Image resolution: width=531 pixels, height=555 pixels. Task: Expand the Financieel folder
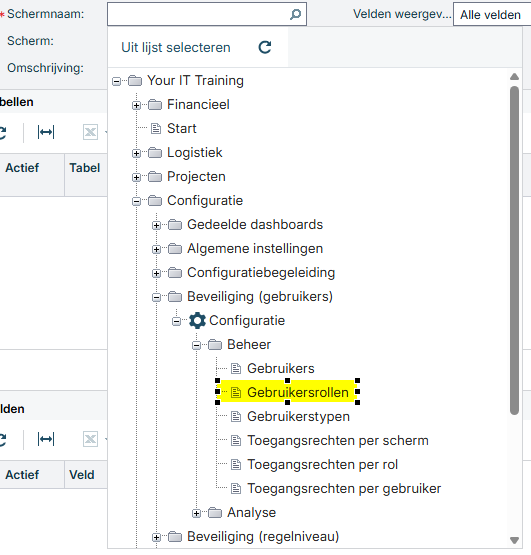coord(136,105)
